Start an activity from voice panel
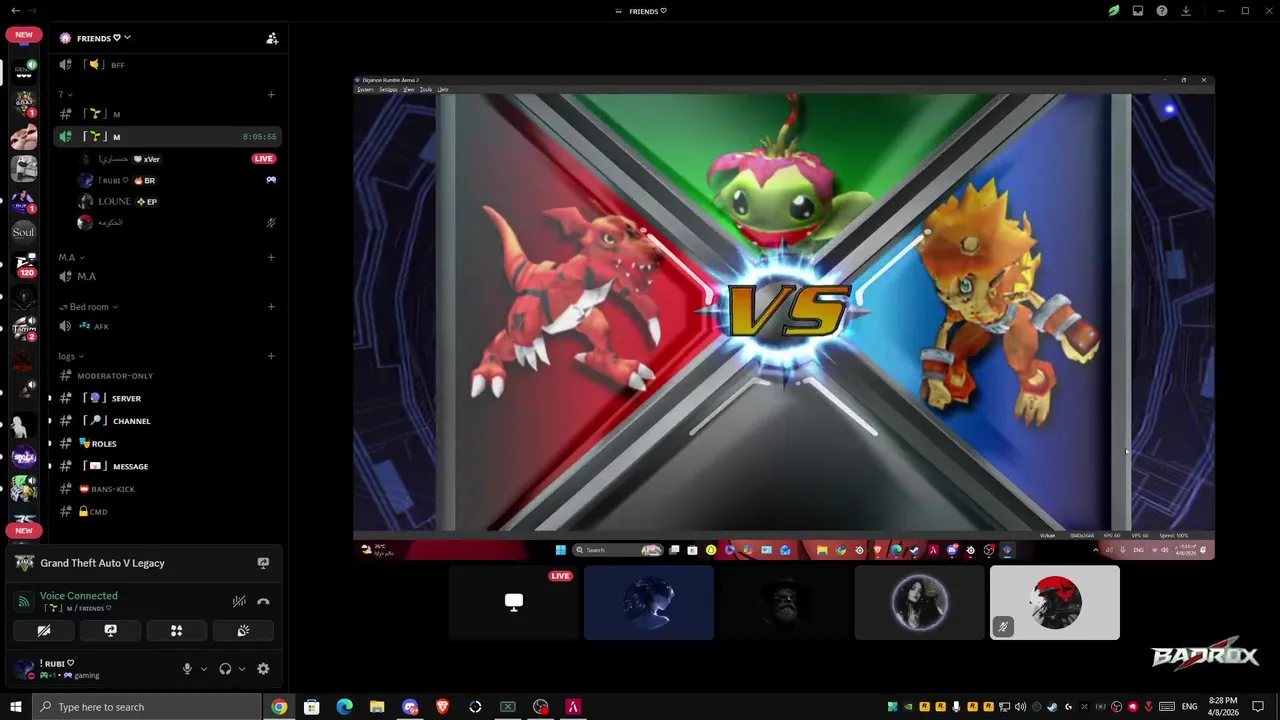 [x=176, y=631]
